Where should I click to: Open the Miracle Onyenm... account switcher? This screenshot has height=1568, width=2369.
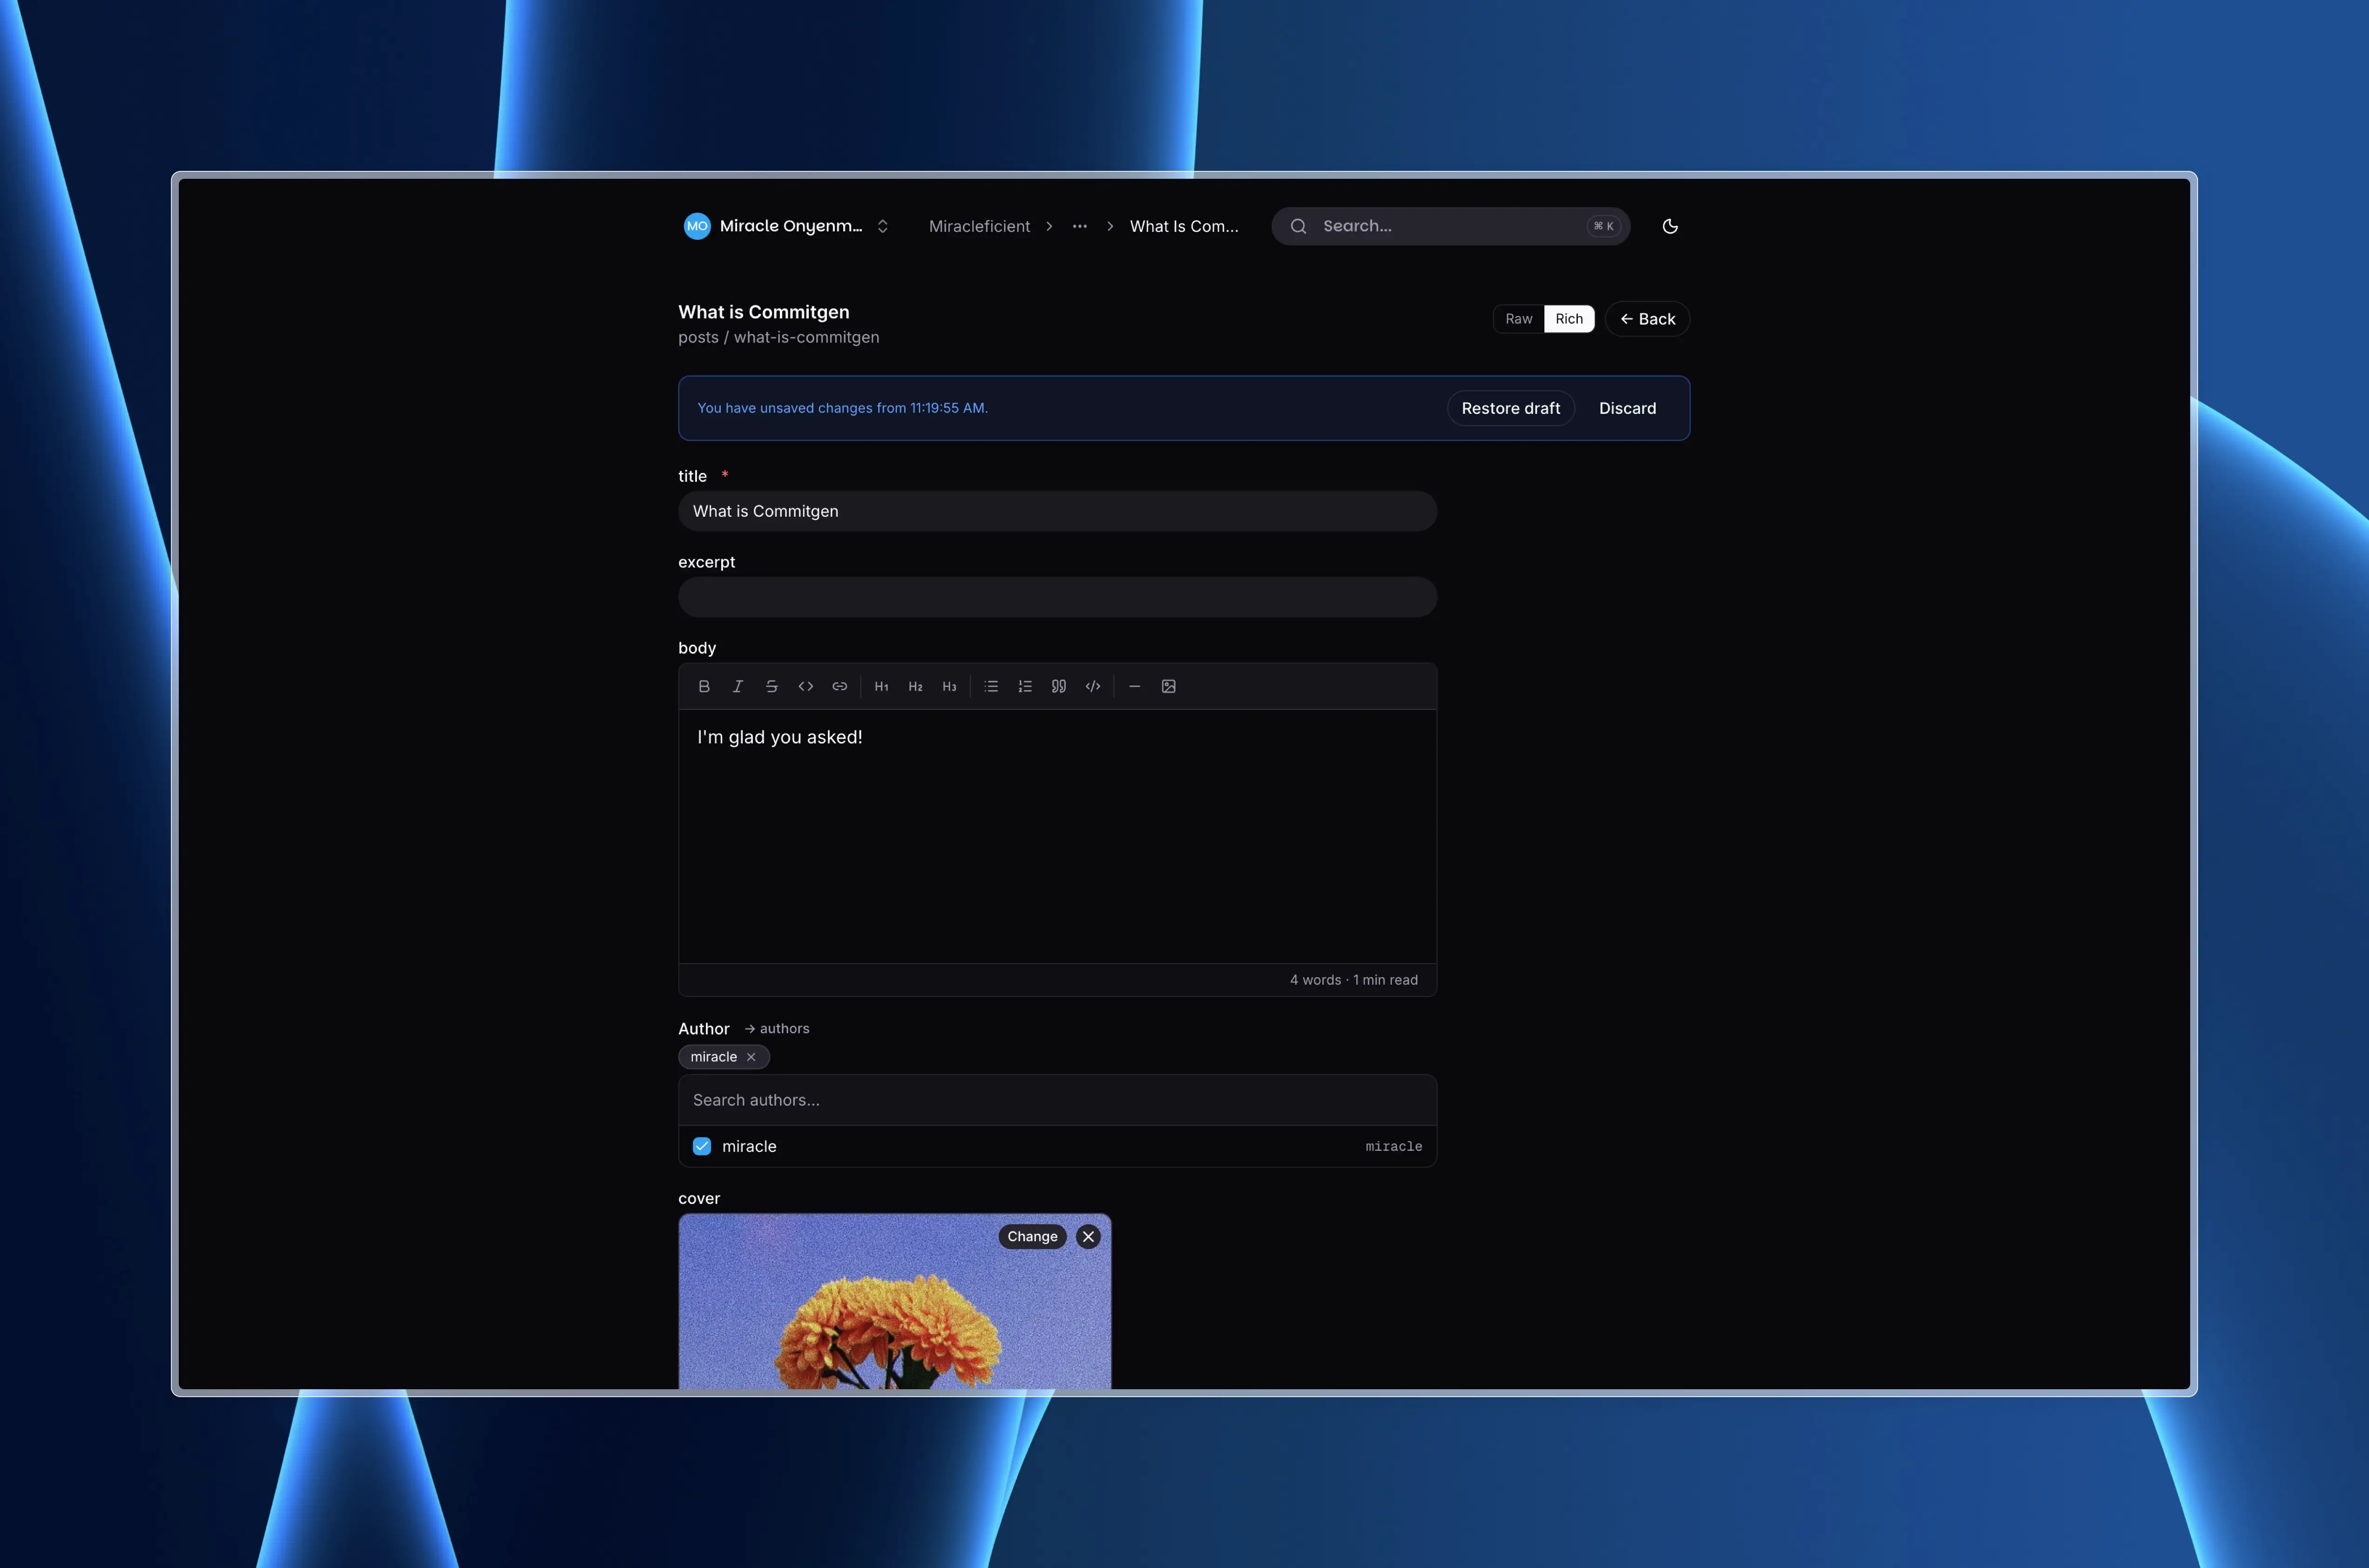786,226
